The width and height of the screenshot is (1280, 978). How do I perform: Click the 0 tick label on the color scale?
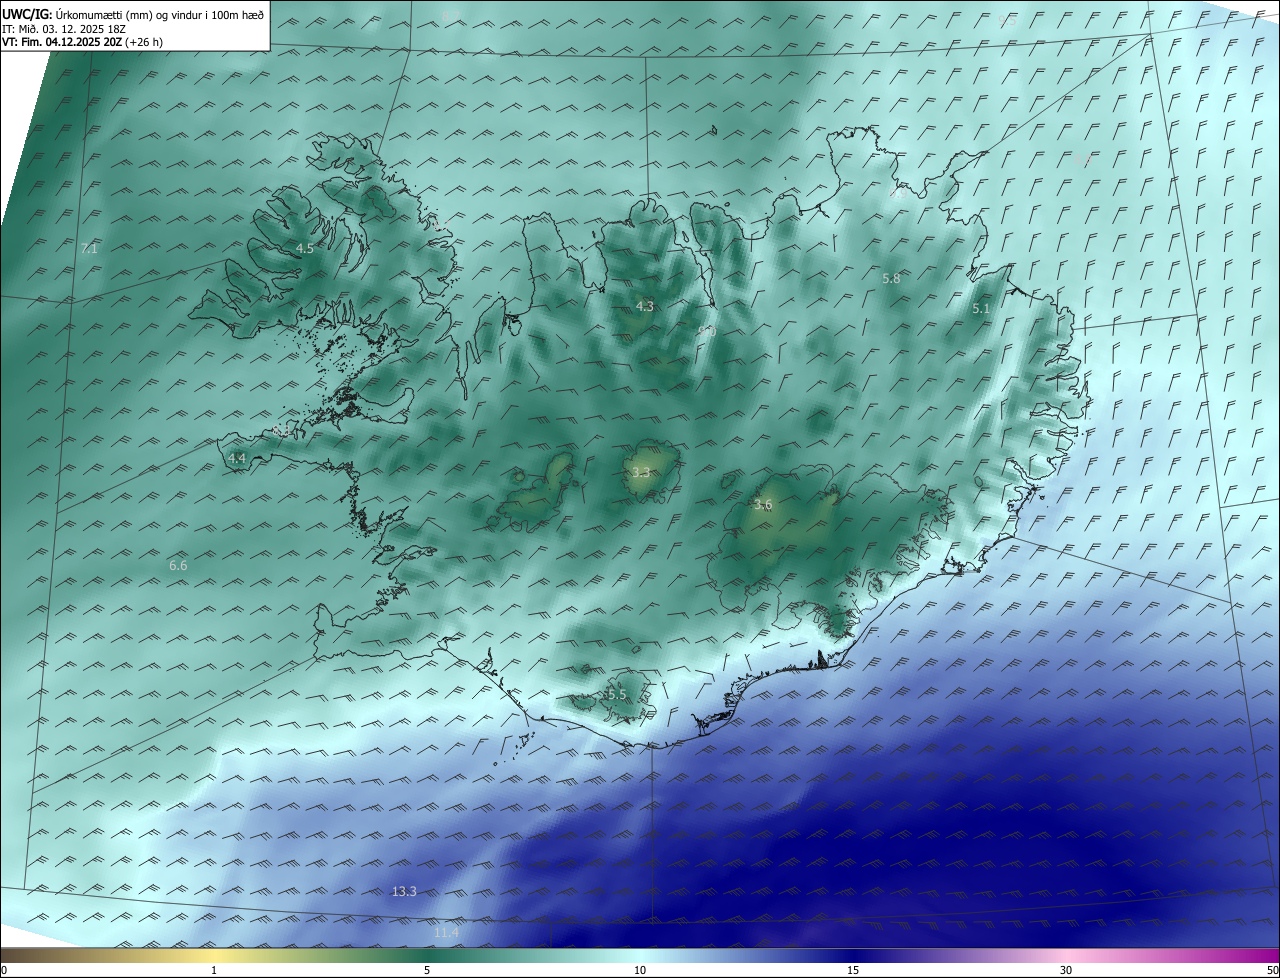(x=4, y=970)
